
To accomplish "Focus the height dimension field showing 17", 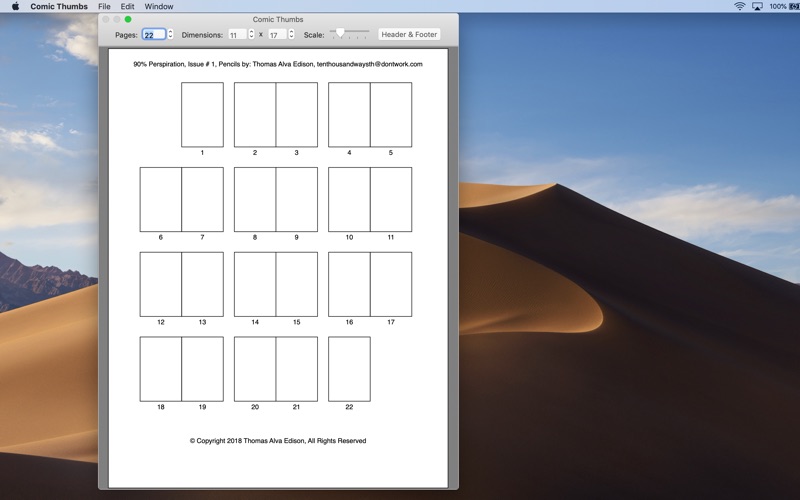I will point(278,35).
